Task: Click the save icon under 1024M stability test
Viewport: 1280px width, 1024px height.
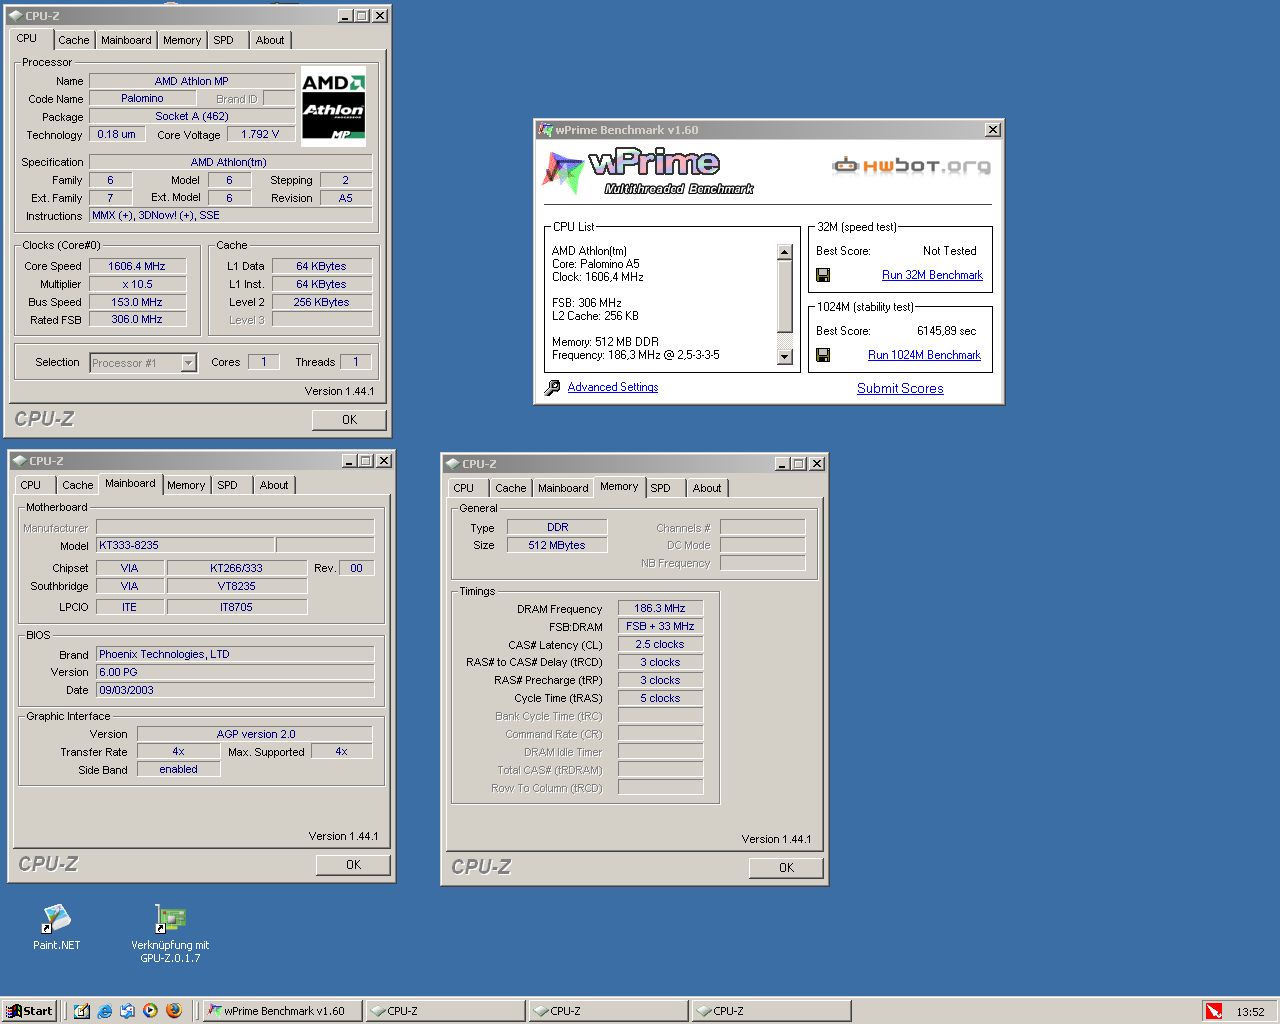Action: (823, 355)
